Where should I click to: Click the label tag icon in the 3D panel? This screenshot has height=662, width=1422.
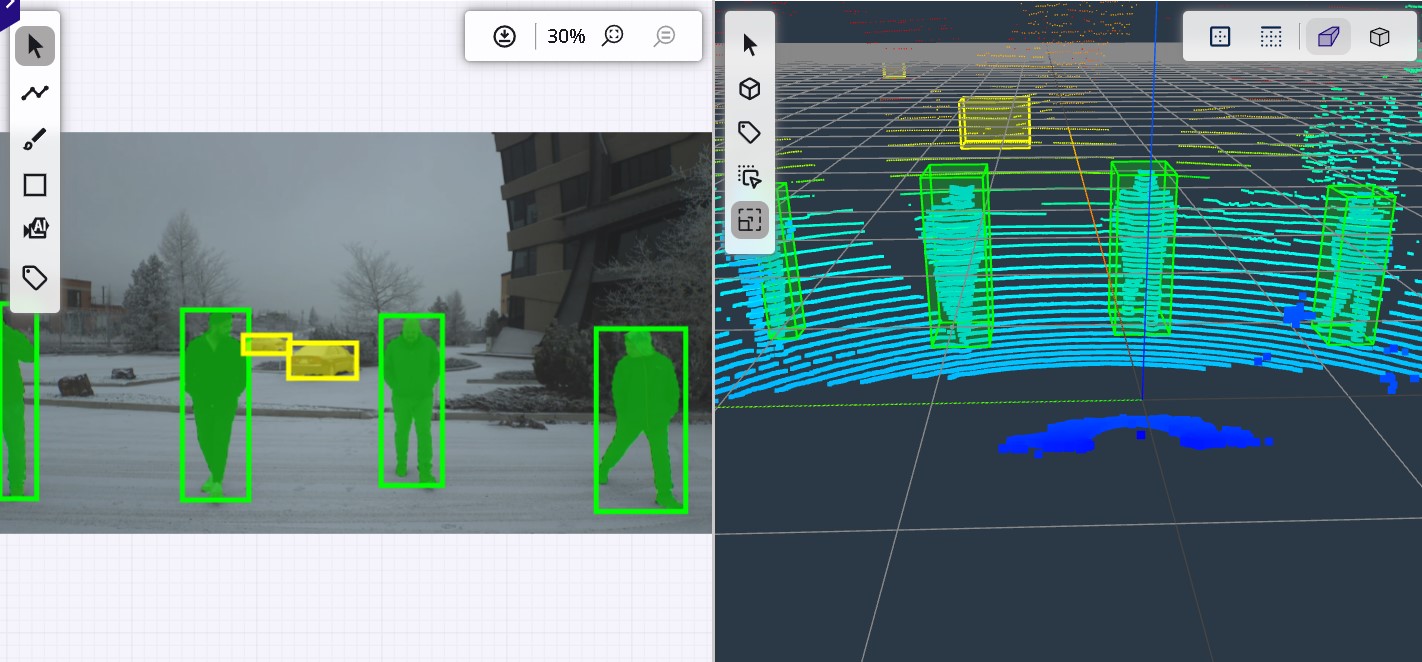[x=748, y=132]
